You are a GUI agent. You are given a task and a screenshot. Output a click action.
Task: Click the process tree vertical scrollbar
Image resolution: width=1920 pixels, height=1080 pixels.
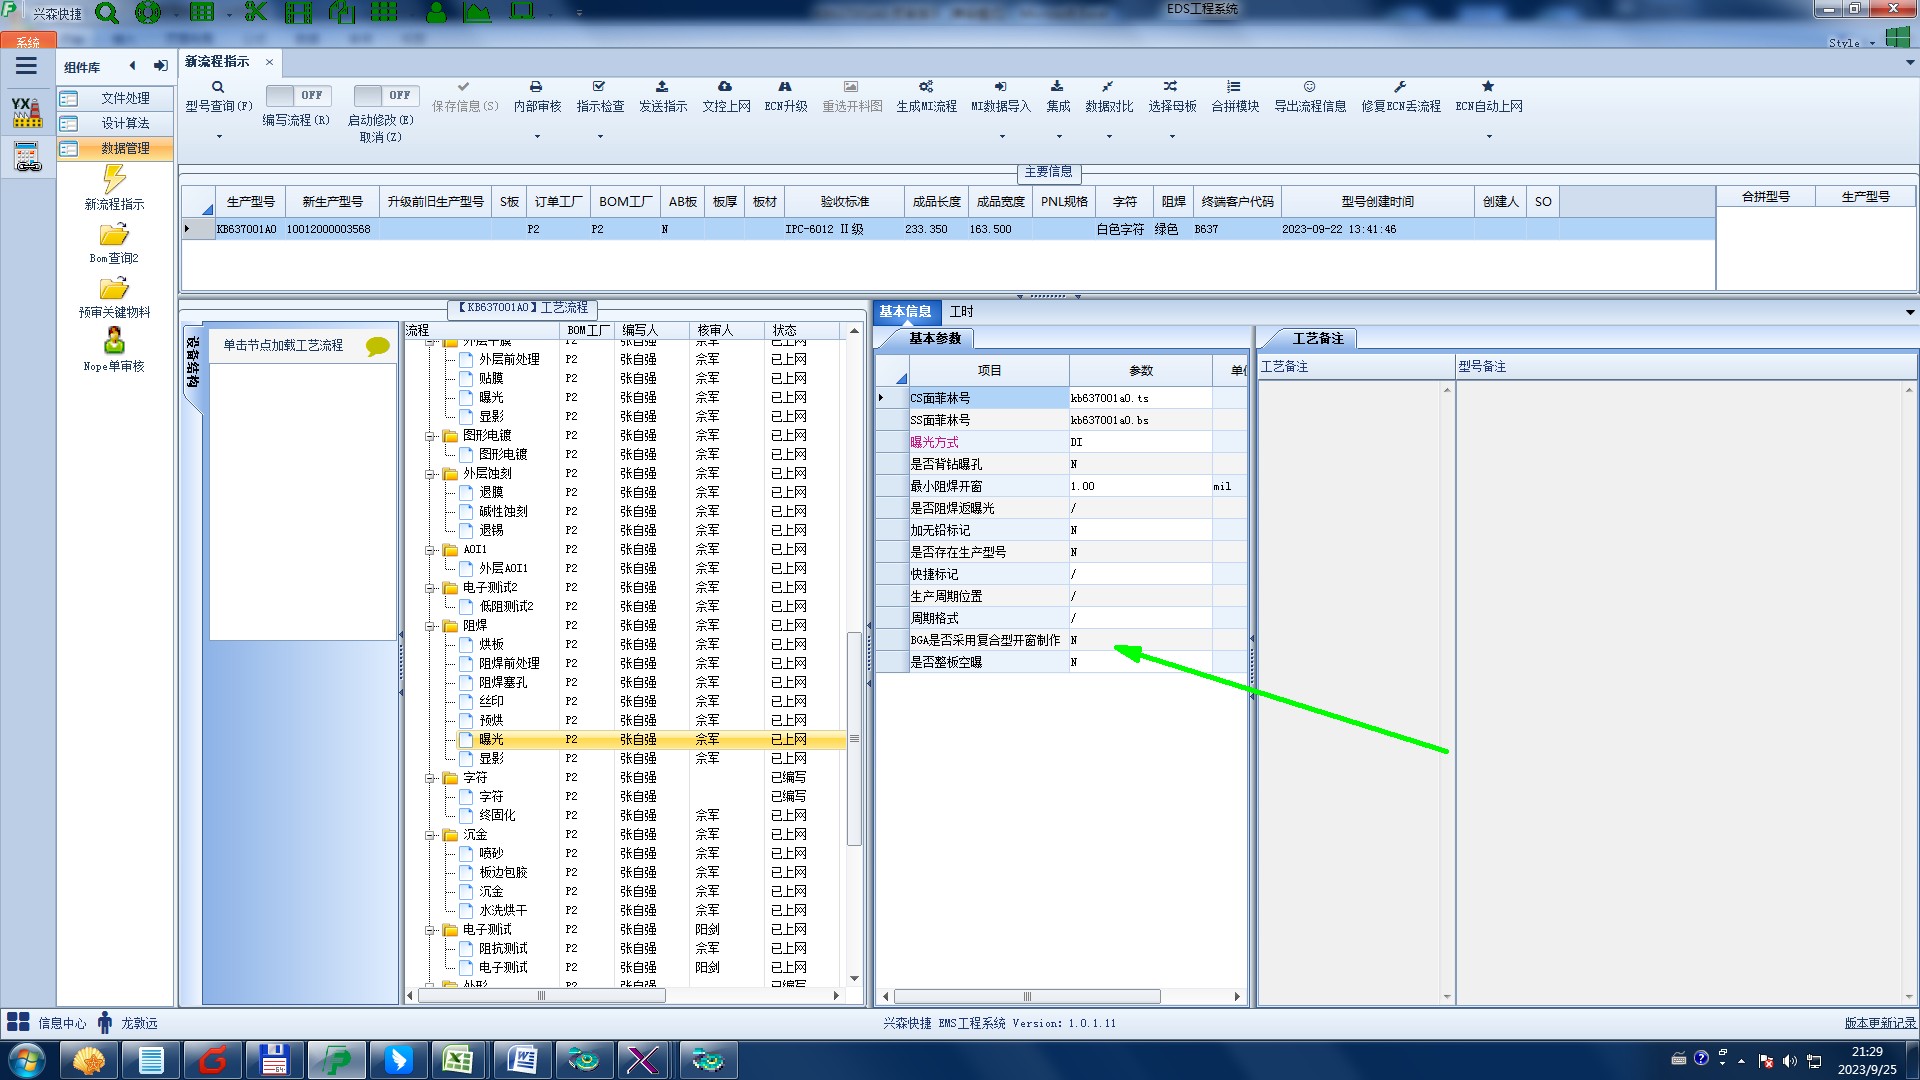click(854, 740)
